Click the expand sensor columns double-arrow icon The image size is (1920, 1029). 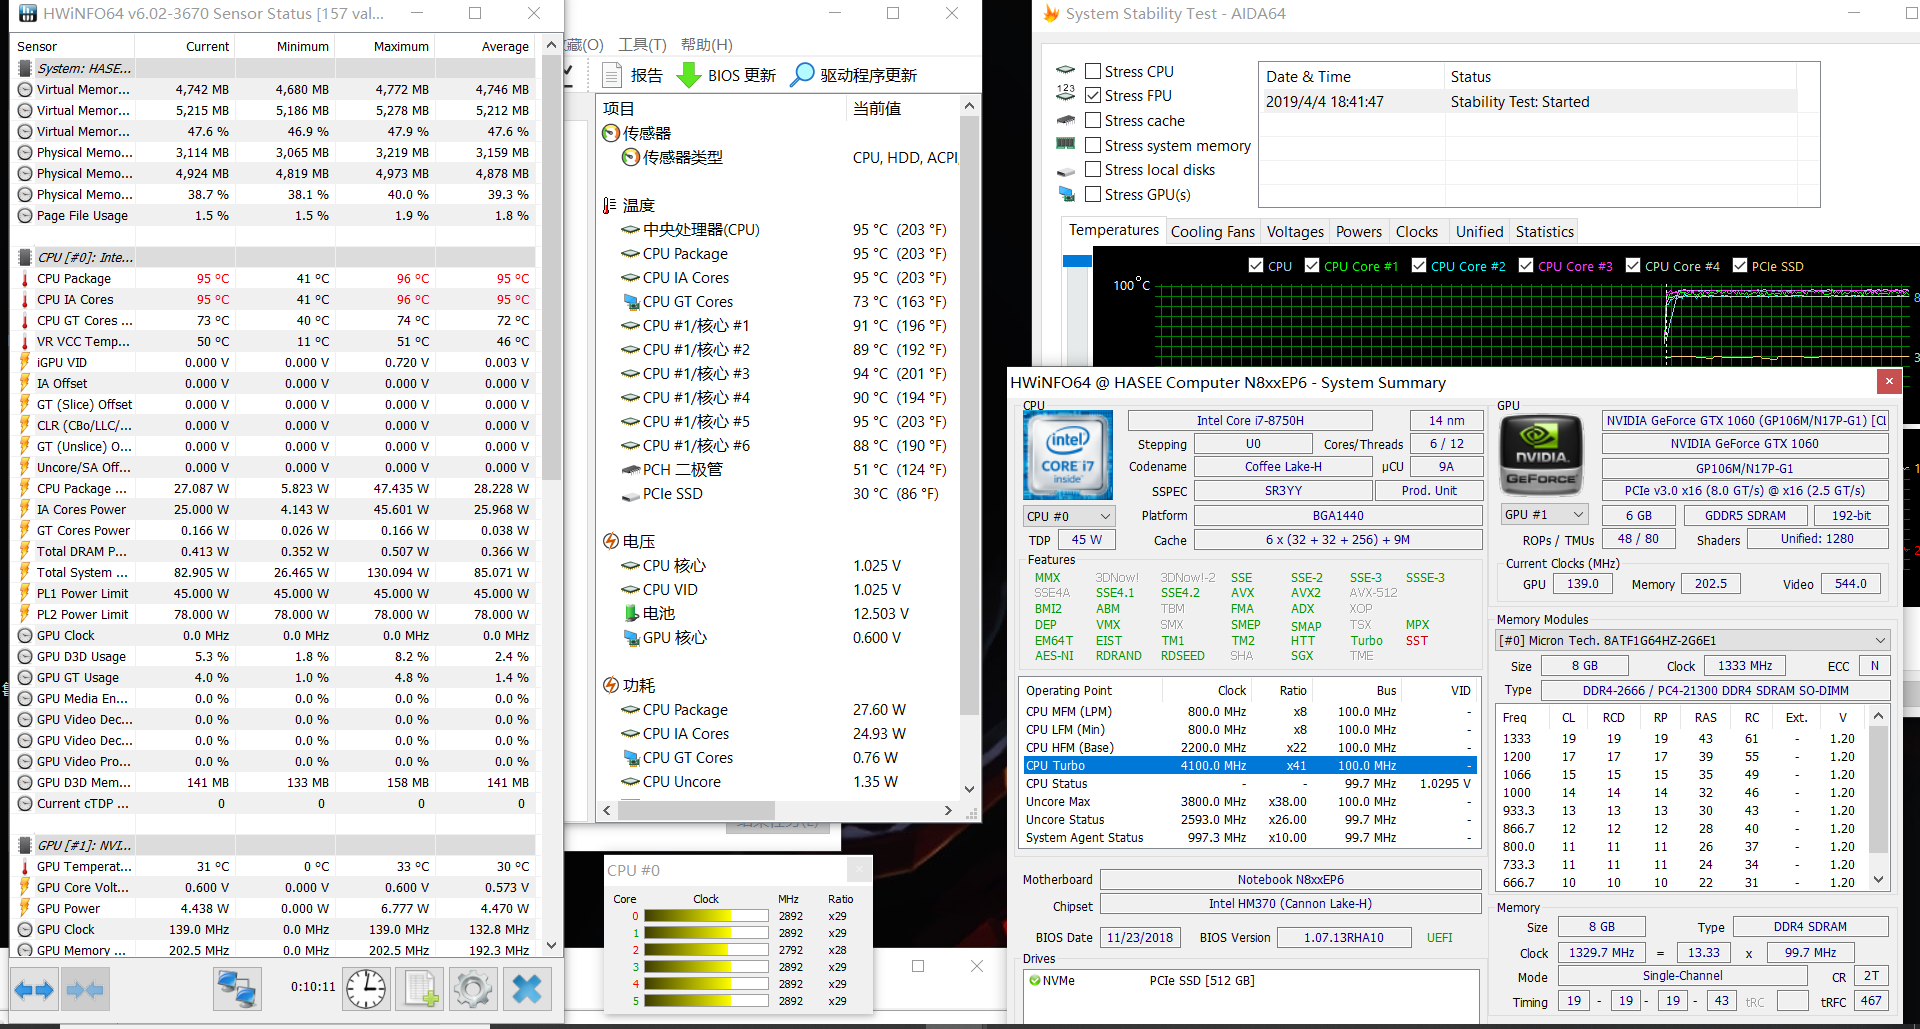pyautogui.click(x=34, y=990)
